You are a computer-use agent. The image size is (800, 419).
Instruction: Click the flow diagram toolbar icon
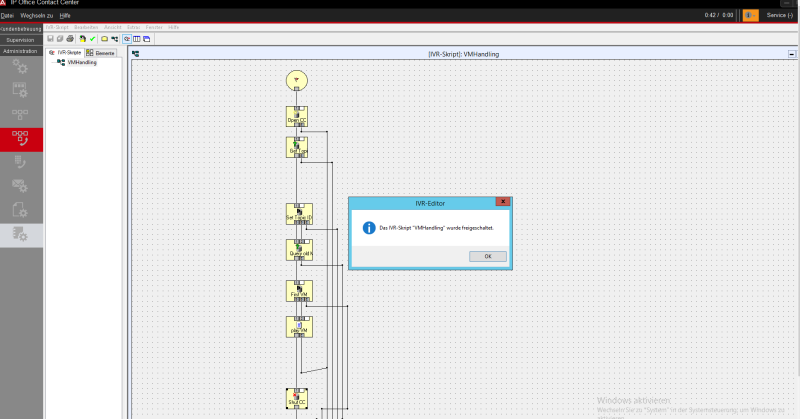(114, 39)
